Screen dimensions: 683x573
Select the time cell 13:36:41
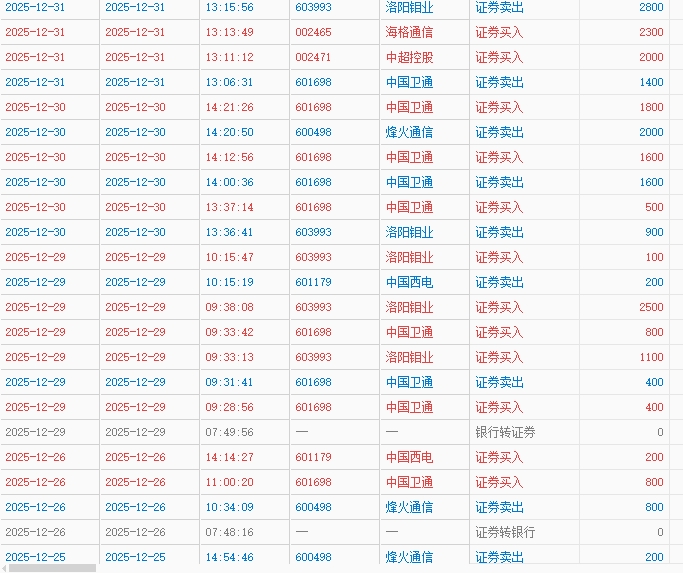[230, 232]
